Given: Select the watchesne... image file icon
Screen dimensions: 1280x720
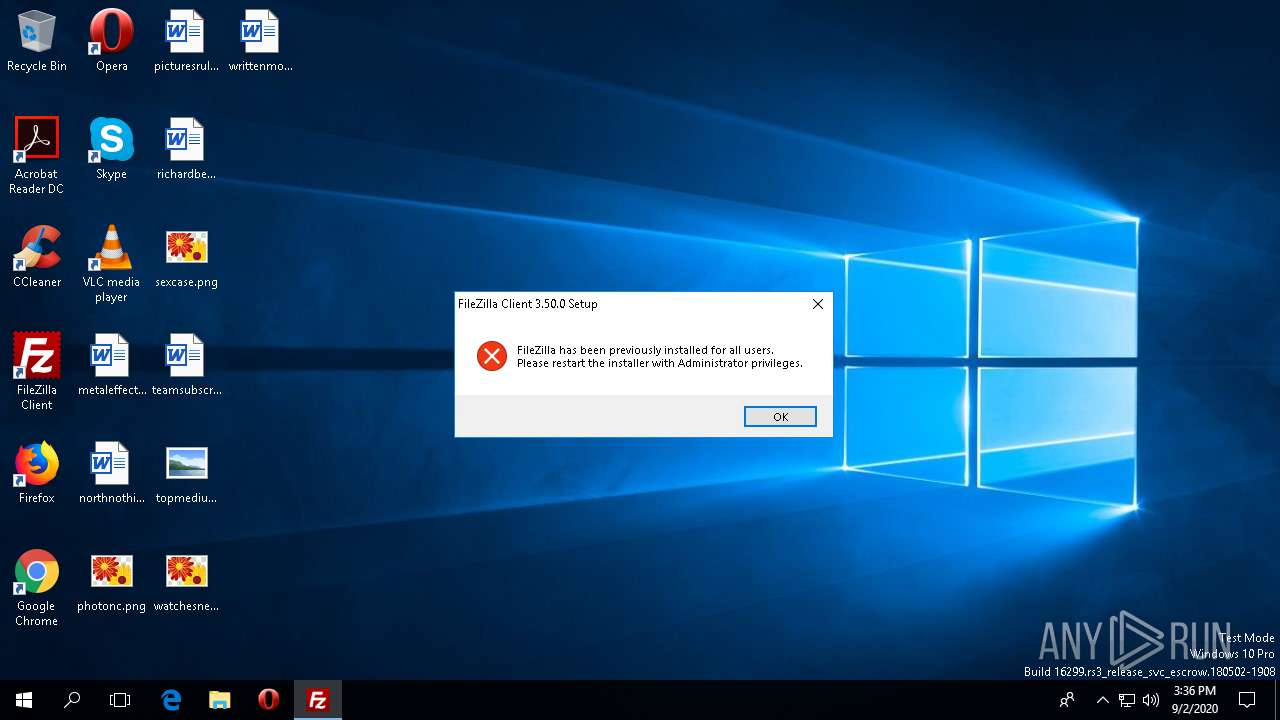Looking at the screenshot, I should pos(186,581).
